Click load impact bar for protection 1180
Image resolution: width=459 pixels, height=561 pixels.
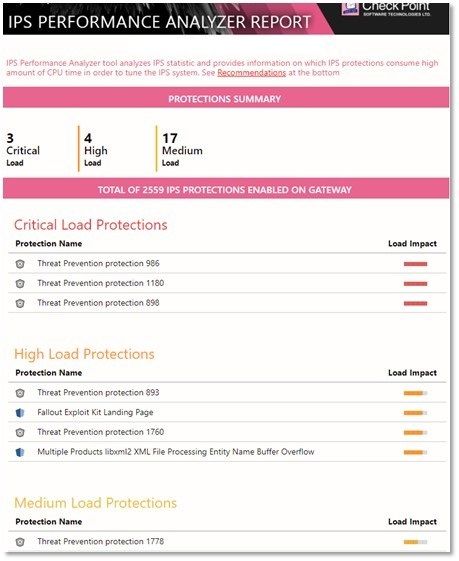415,284
